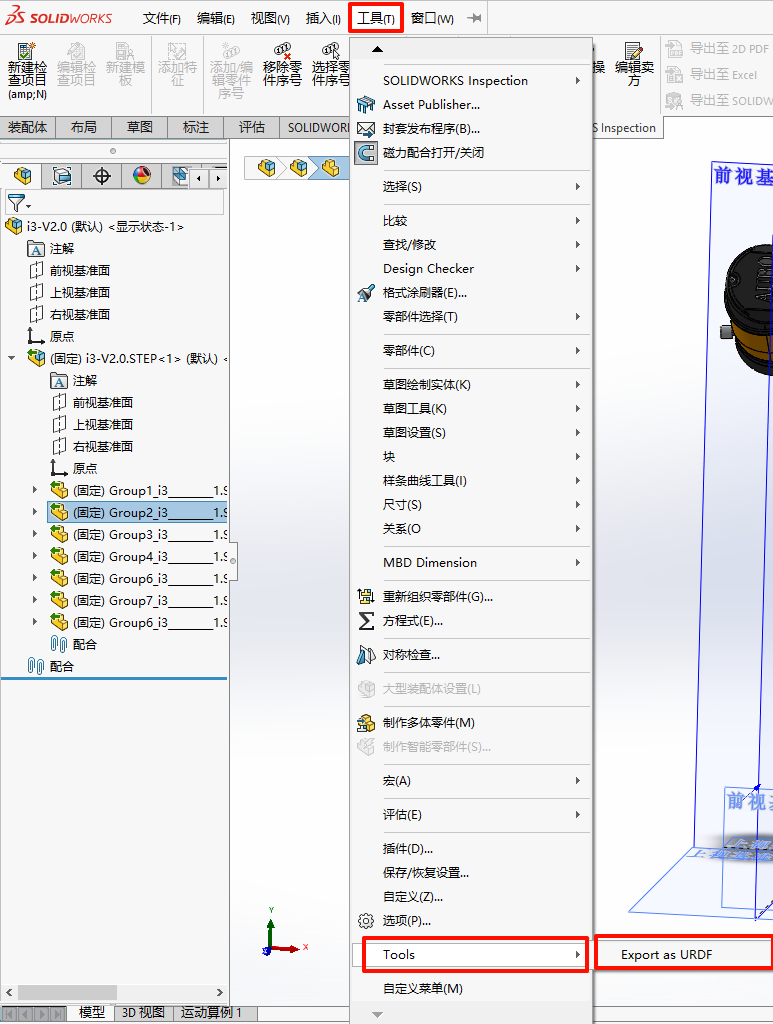Click the 移除零件序号 toolbar icon
Viewport: 773px width, 1024px height.
(283, 51)
